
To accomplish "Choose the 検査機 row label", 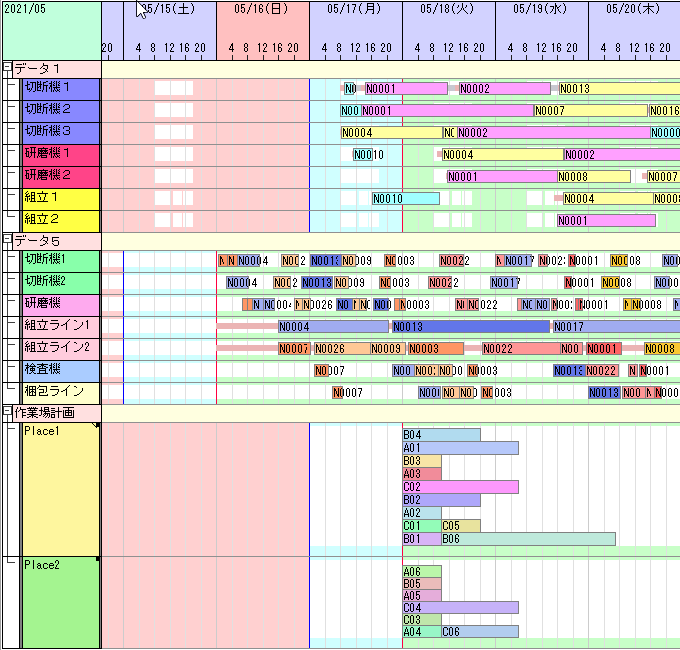I will click(x=60, y=370).
